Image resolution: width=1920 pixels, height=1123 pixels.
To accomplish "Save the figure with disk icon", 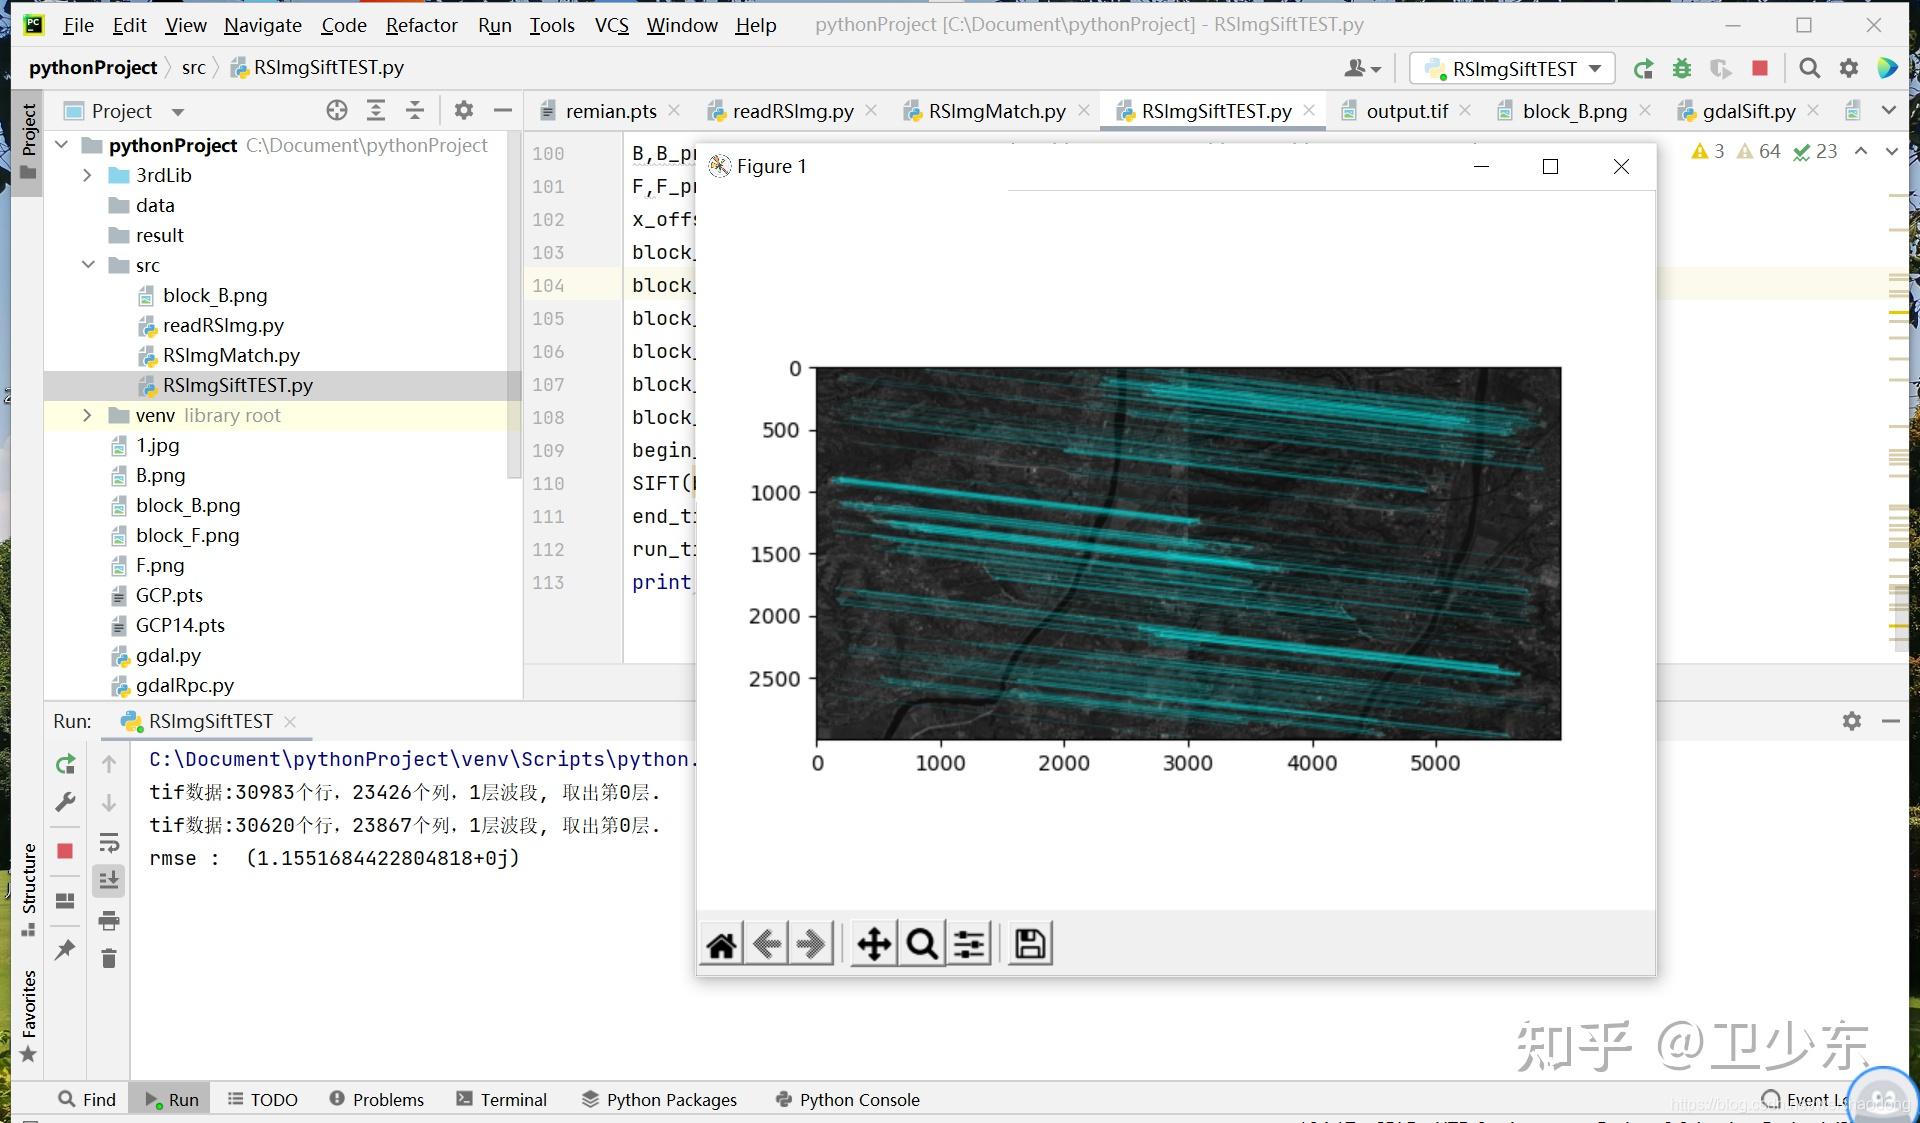I will 1030,944.
